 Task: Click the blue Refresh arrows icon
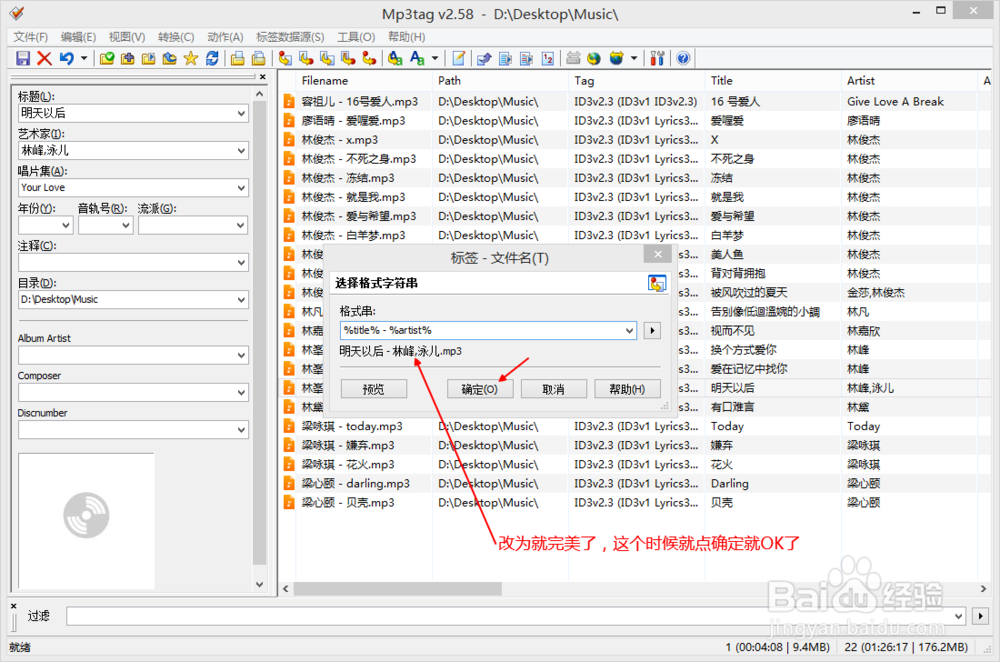(x=212, y=59)
